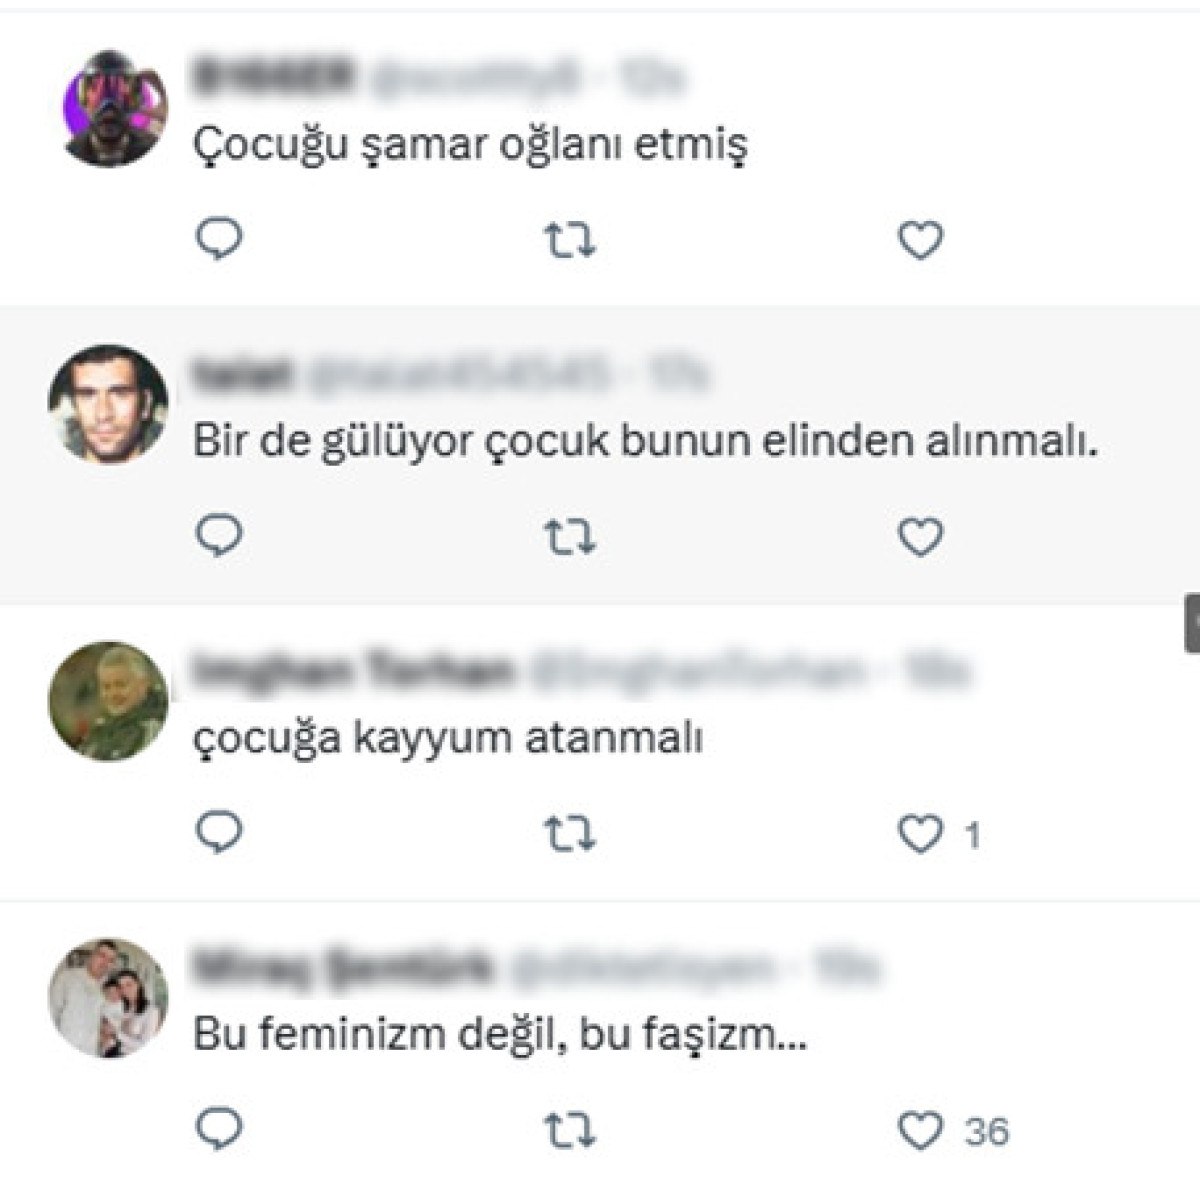1200x1184 pixels.
Task: Open the "çocuğa kayyum atanmalı" tweet text
Action: (x=448, y=739)
